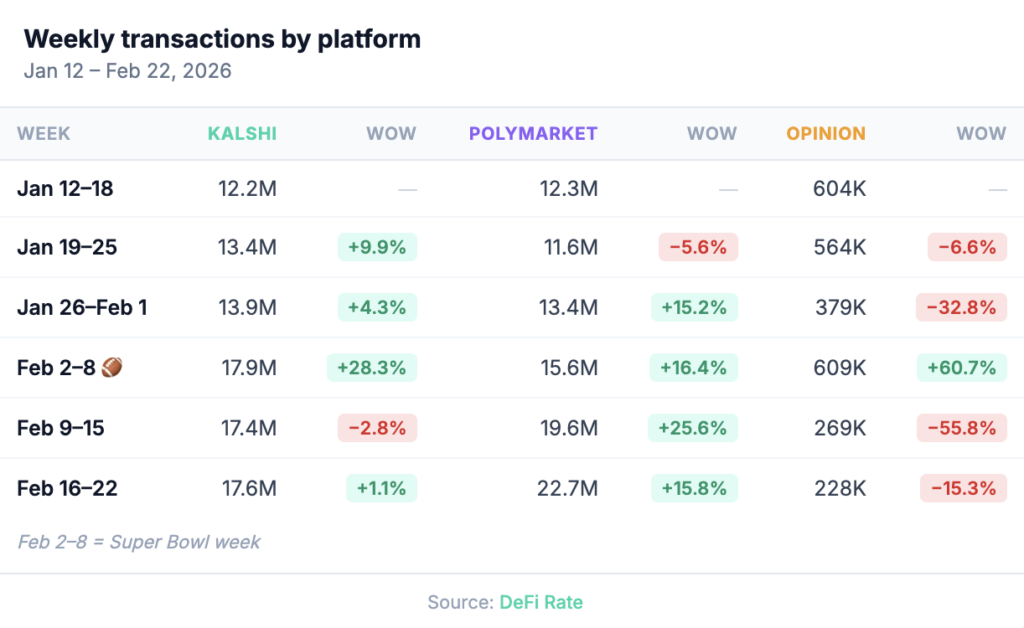This screenshot has width=1024, height=628.
Task: Click the Weekly transactions by platform title
Action: [222, 39]
